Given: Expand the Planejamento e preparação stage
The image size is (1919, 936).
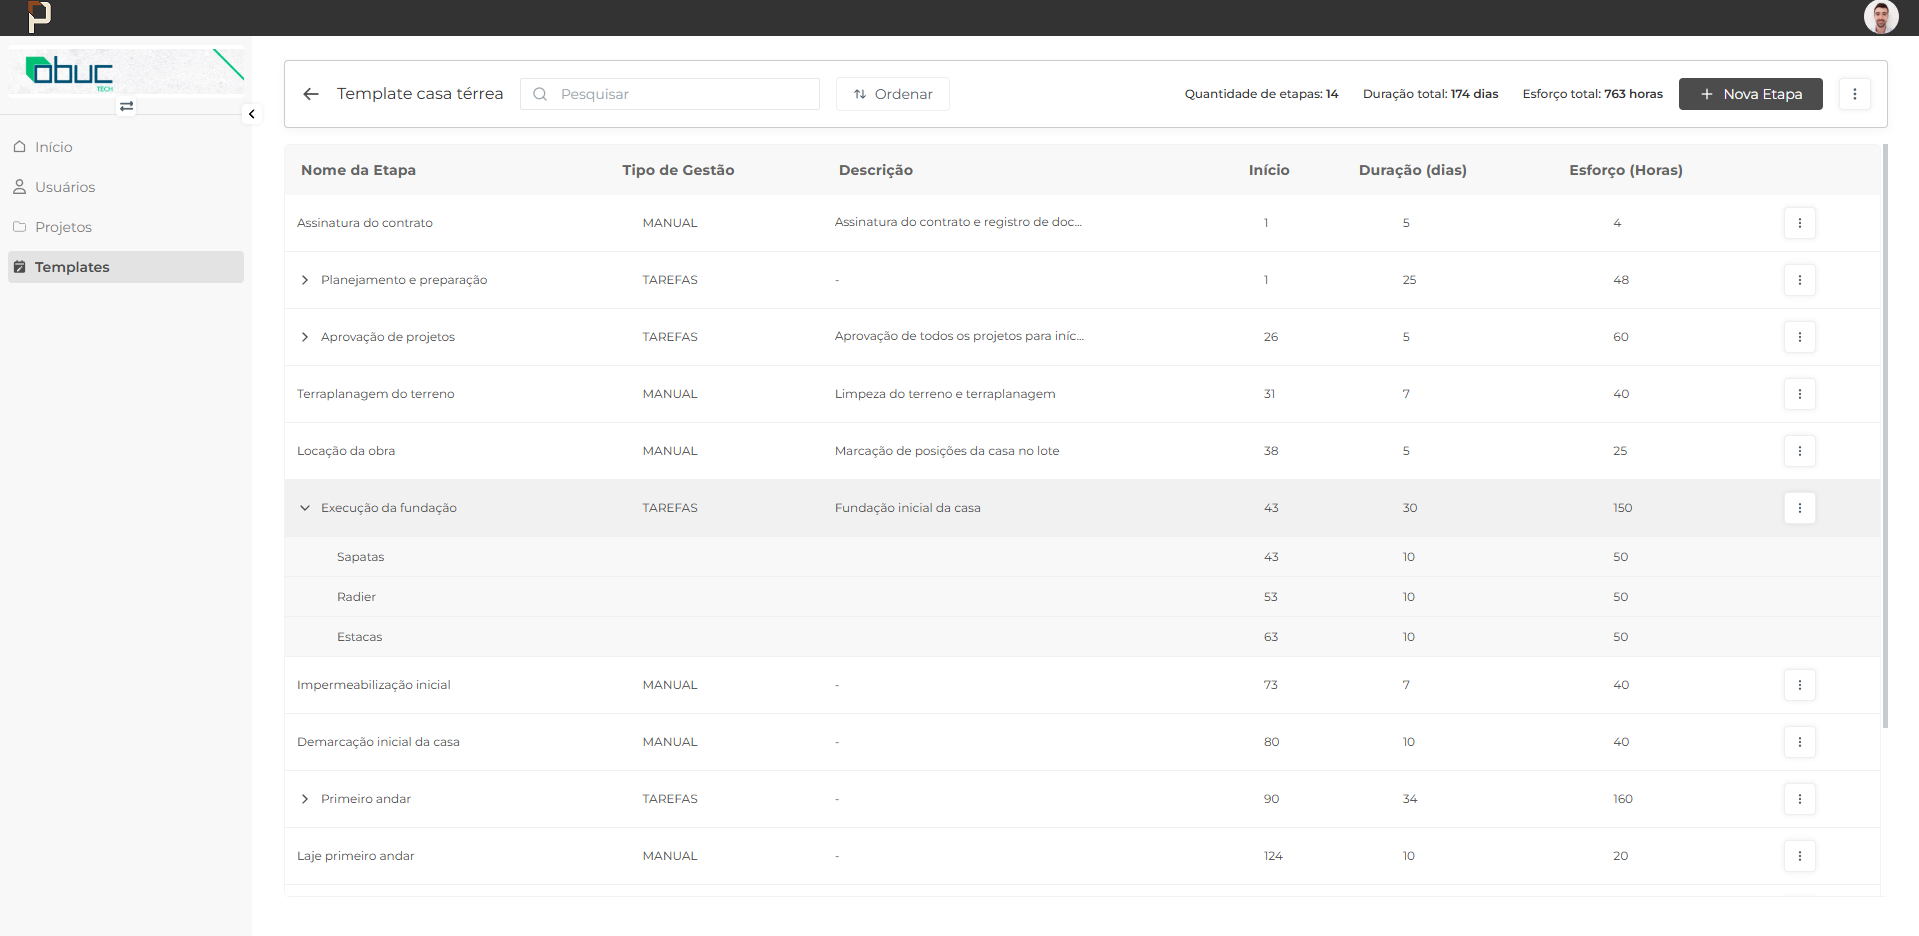Looking at the screenshot, I should click(305, 280).
